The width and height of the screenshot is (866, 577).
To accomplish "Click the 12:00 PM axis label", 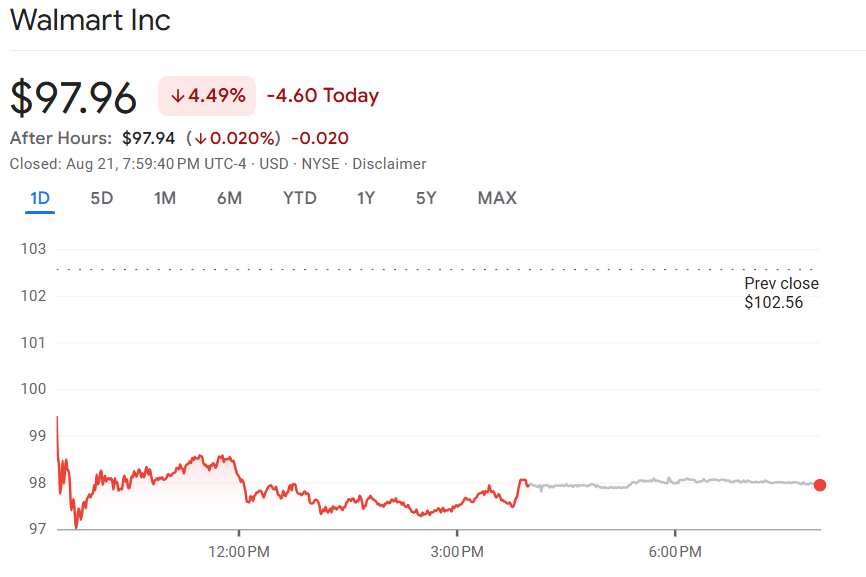I will coord(239,552).
